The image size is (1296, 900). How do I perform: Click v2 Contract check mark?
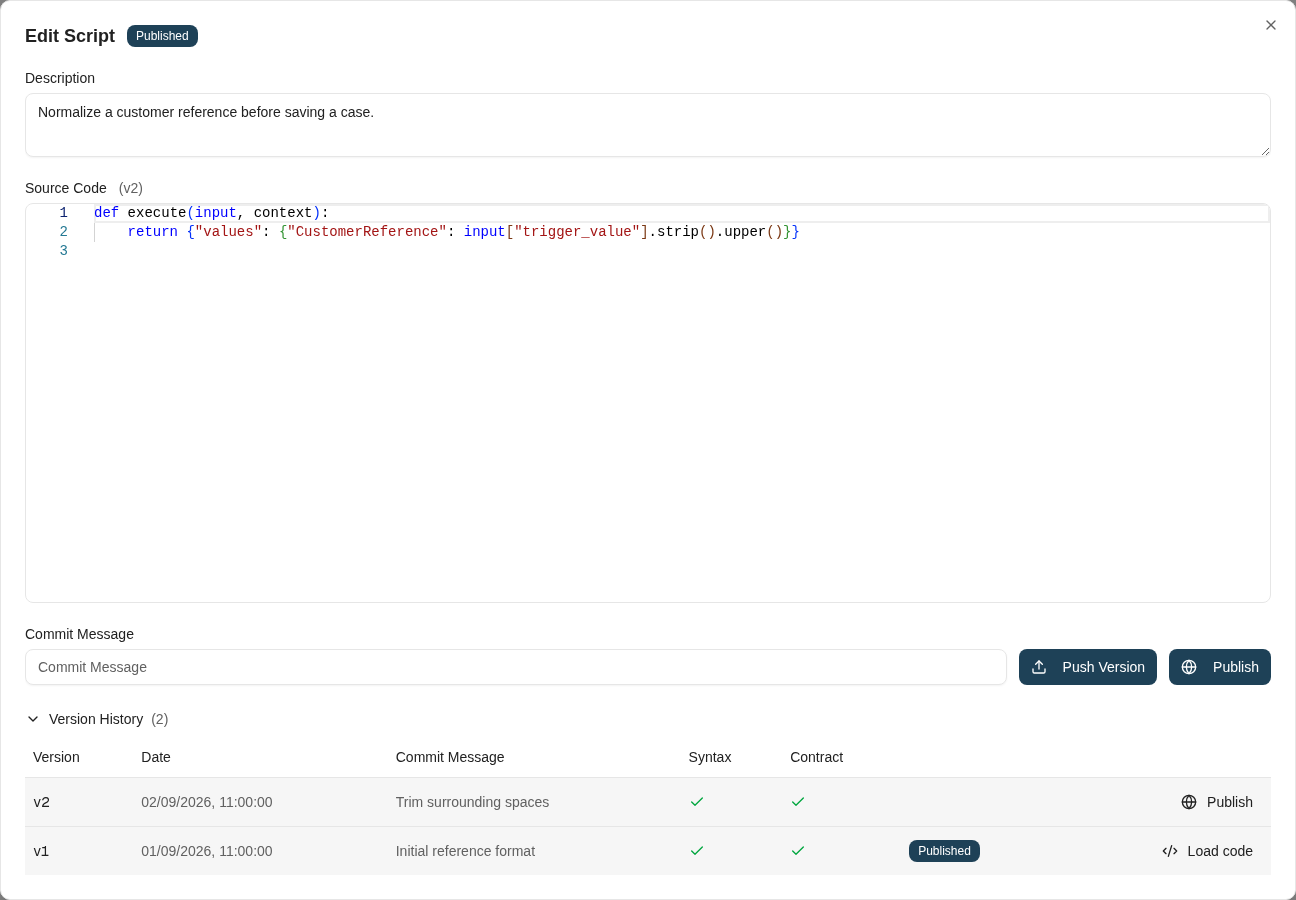tap(798, 802)
